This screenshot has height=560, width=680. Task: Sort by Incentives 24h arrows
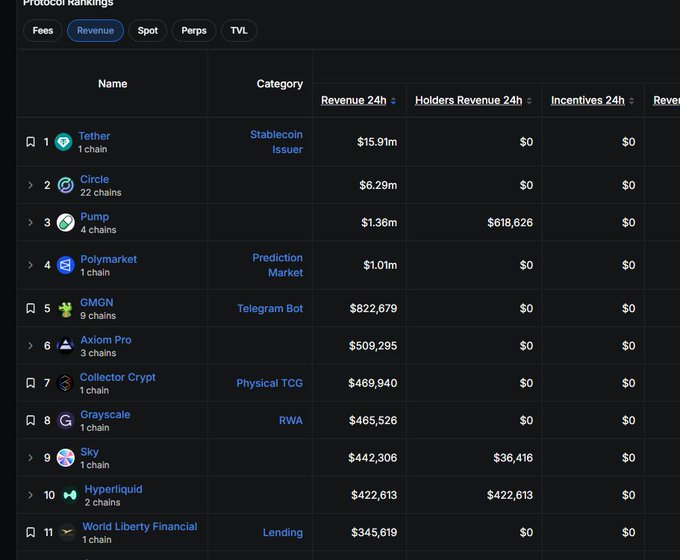pos(631,101)
